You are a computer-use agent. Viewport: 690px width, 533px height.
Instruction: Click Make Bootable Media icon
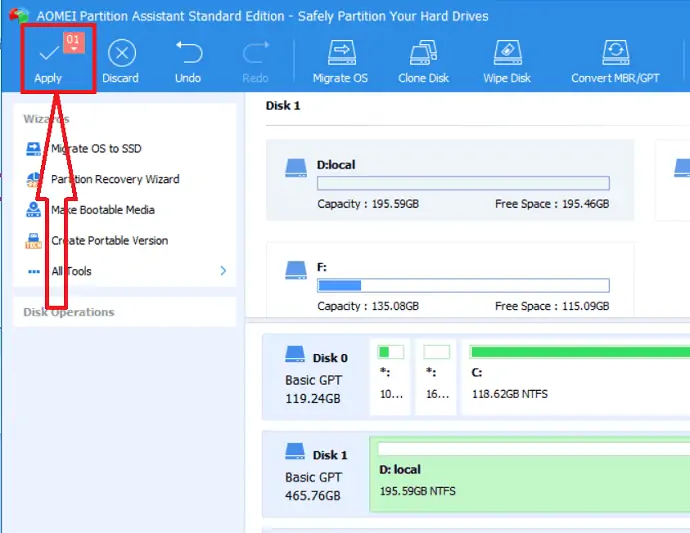(33, 210)
